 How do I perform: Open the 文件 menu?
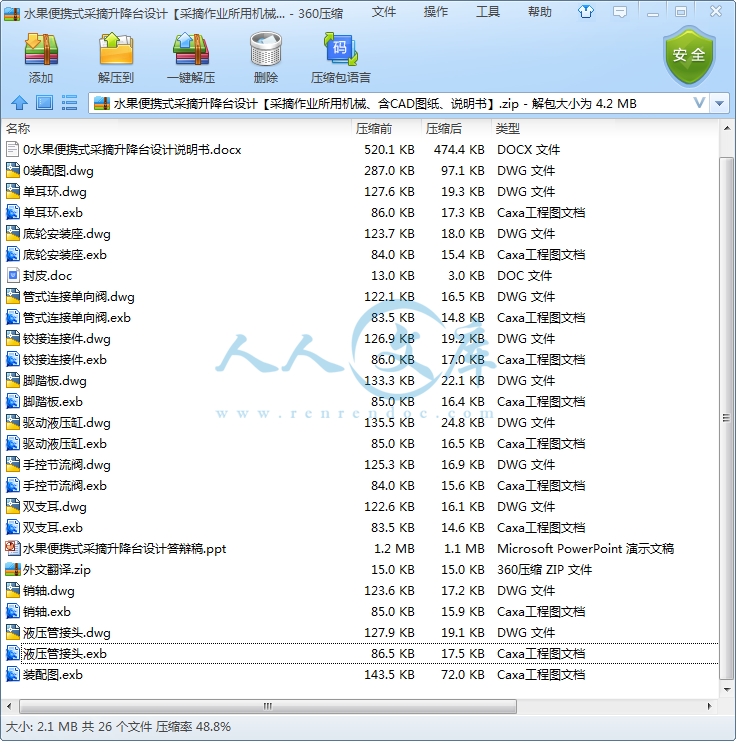[x=383, y=12]
